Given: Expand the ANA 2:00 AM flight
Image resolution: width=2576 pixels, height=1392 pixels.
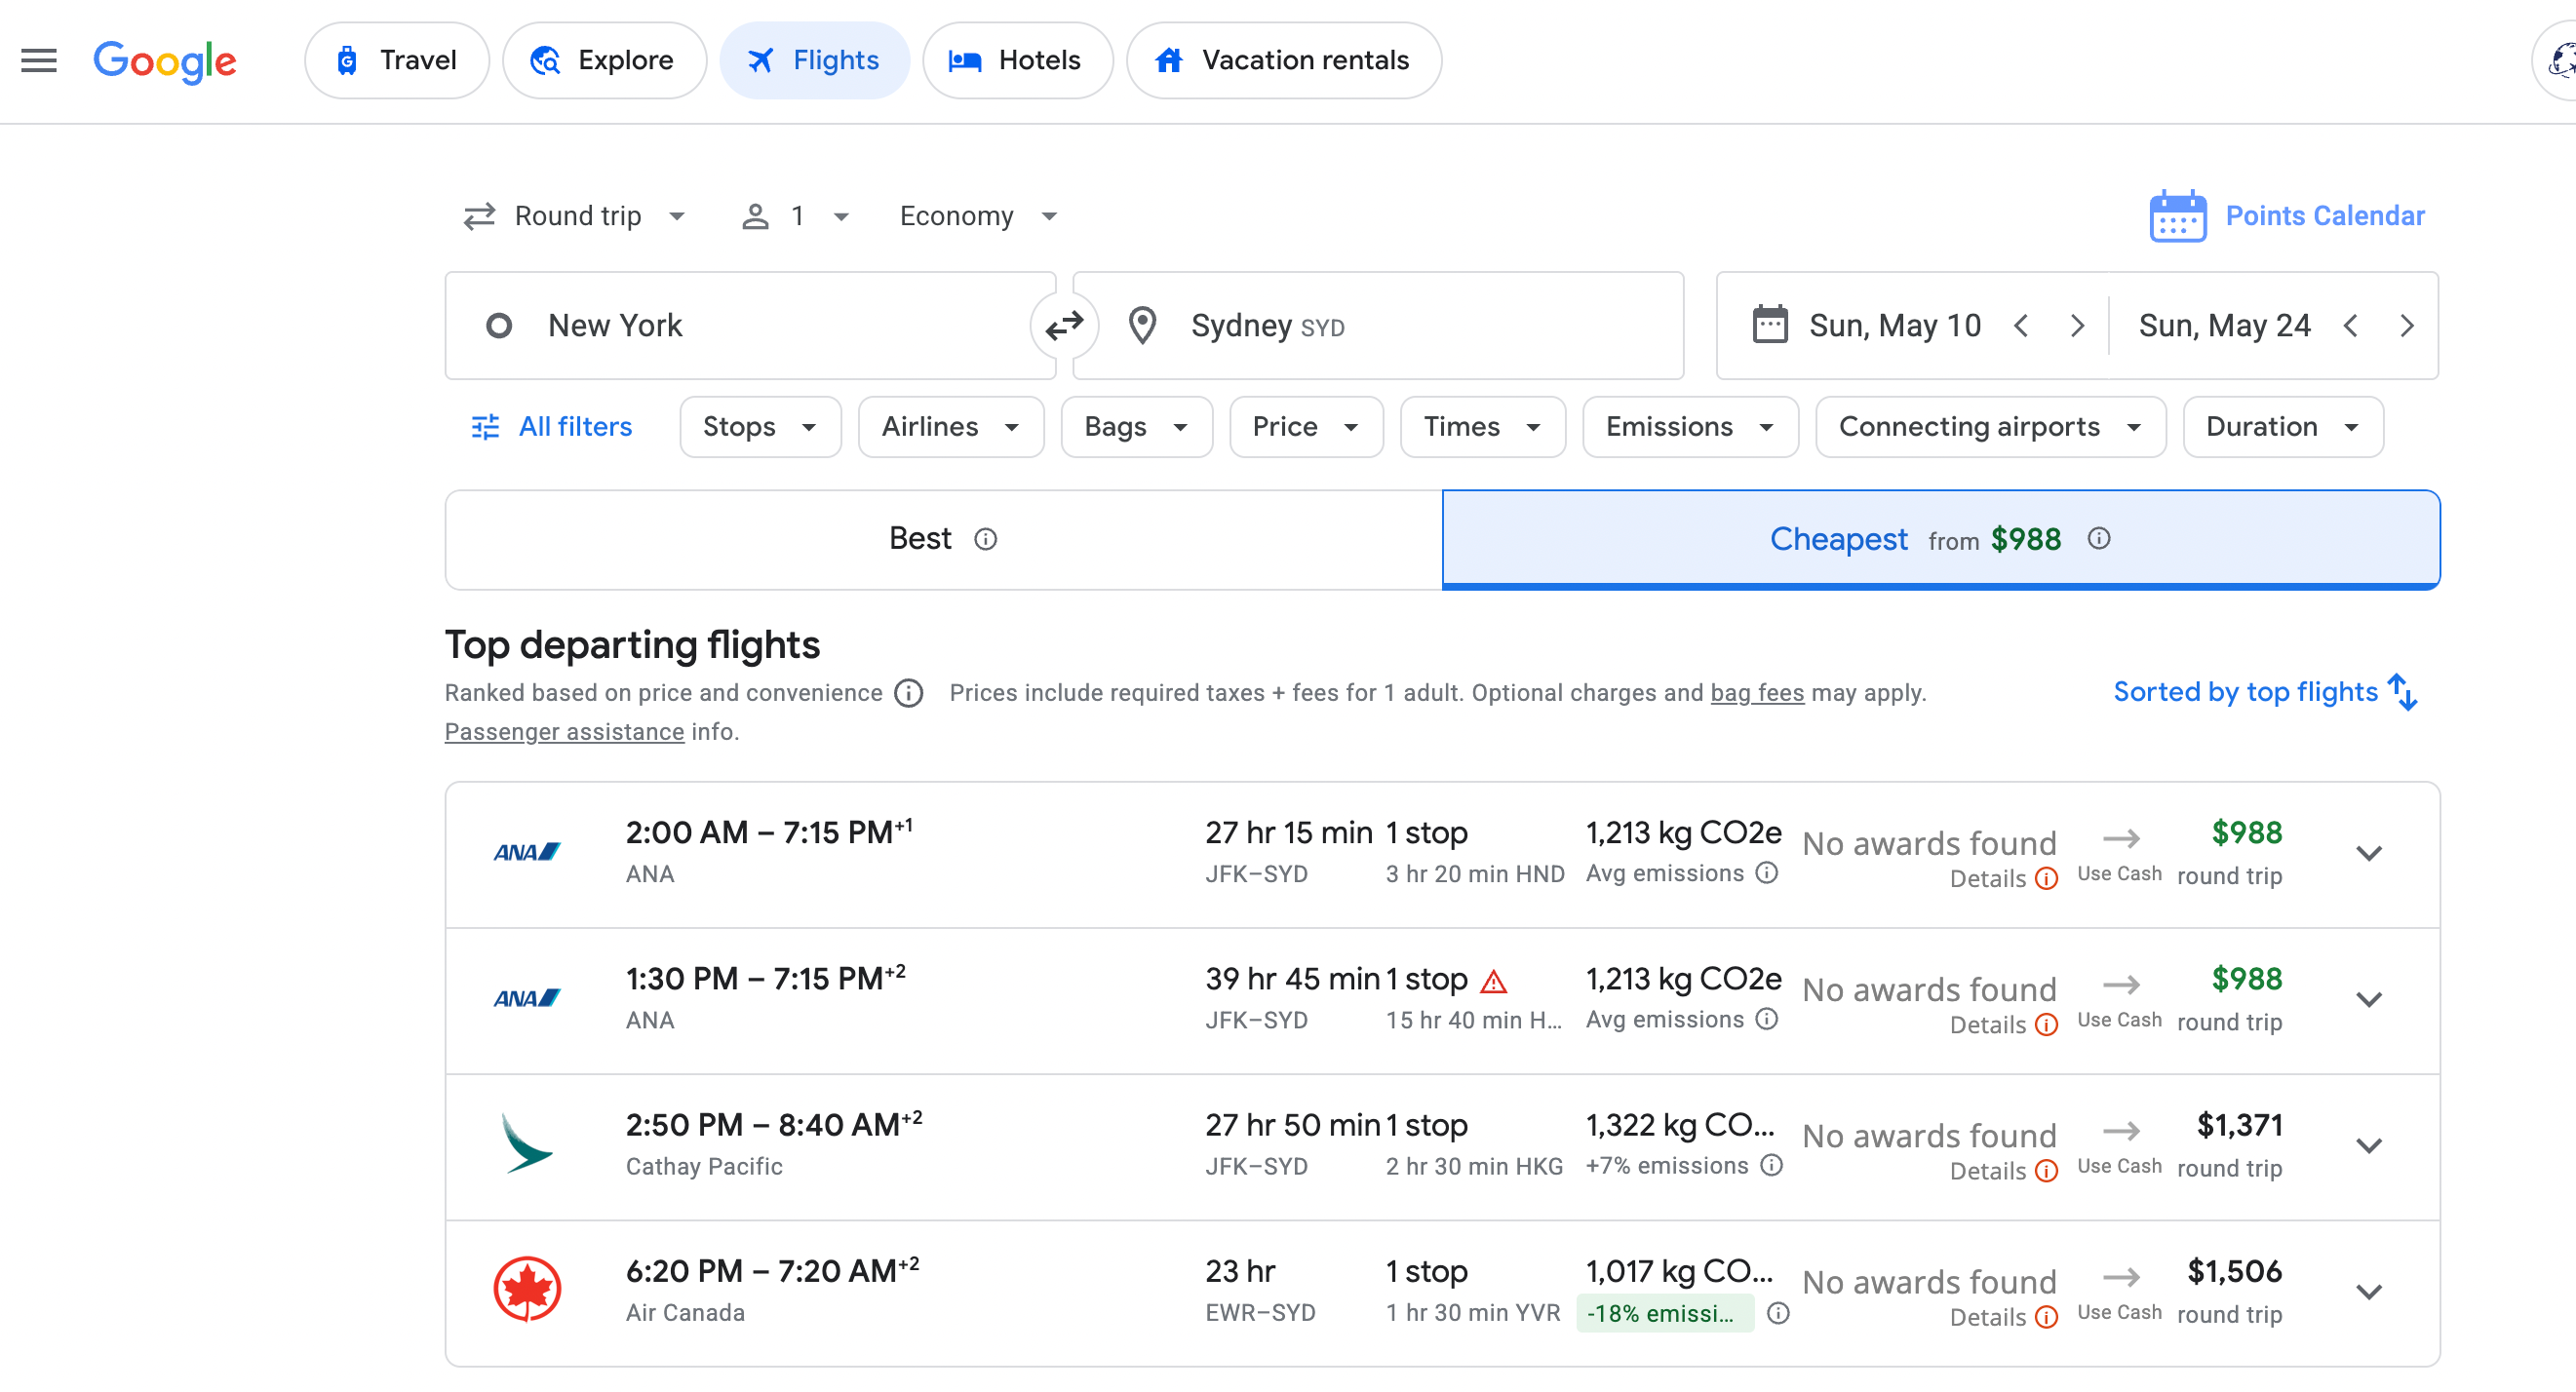Looking at the screenshot, I should tap(2368, 854).
